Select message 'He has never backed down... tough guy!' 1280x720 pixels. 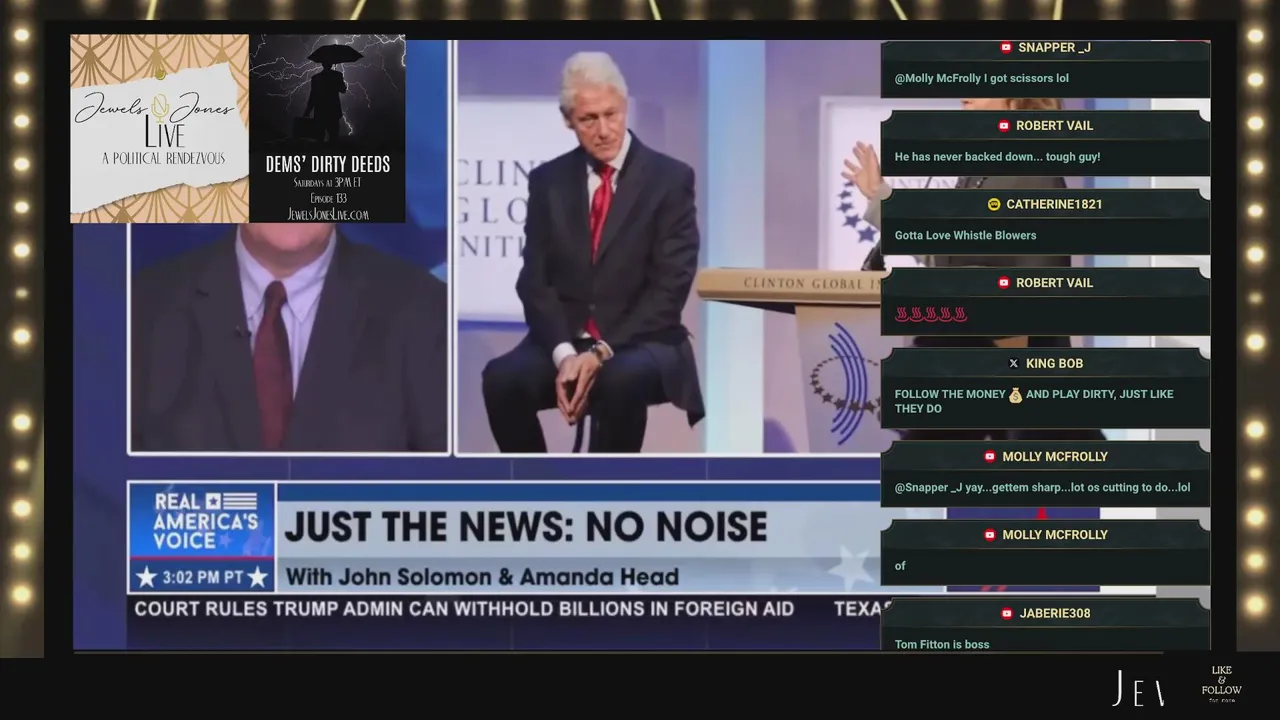coord(997,157)
